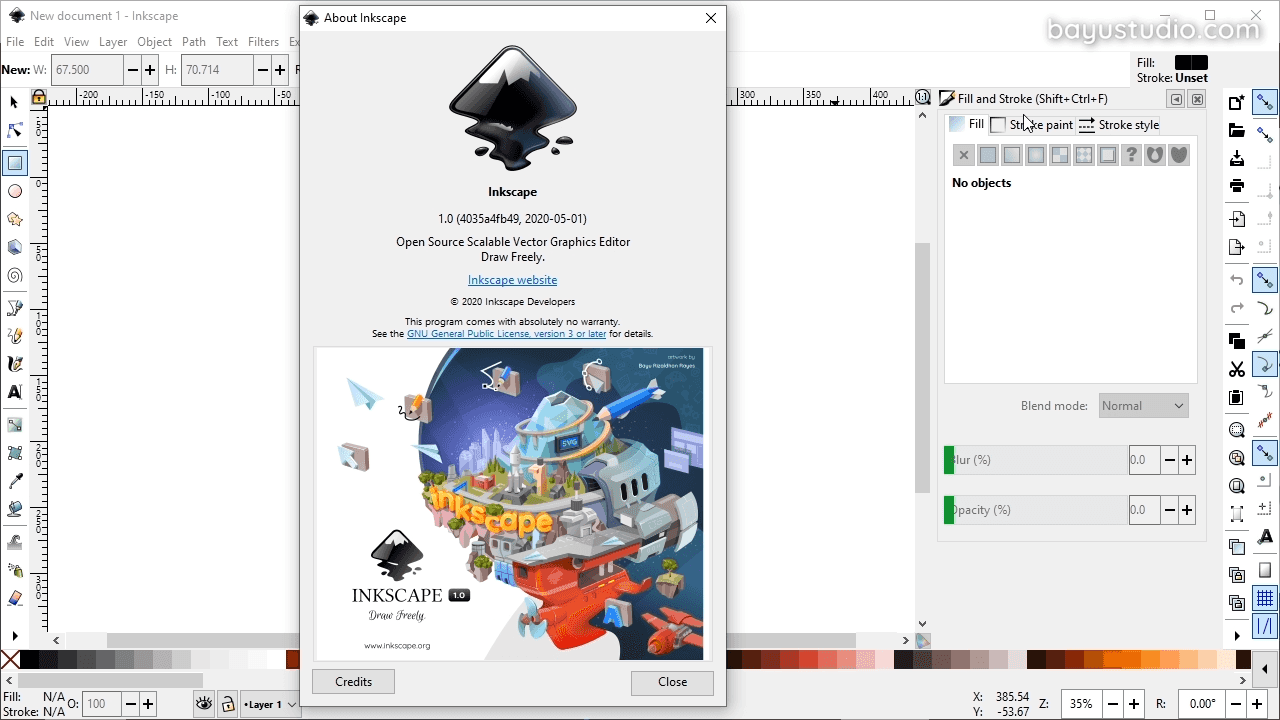Viewport: 1280px width, 720px height.
Task: Select the Text tool
Action: (x=14, y=392)
